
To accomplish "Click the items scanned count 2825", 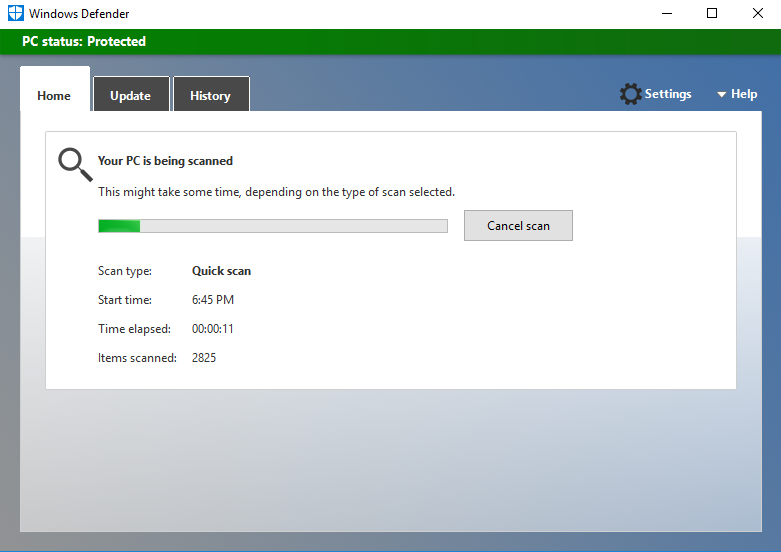I will [204, 358].
